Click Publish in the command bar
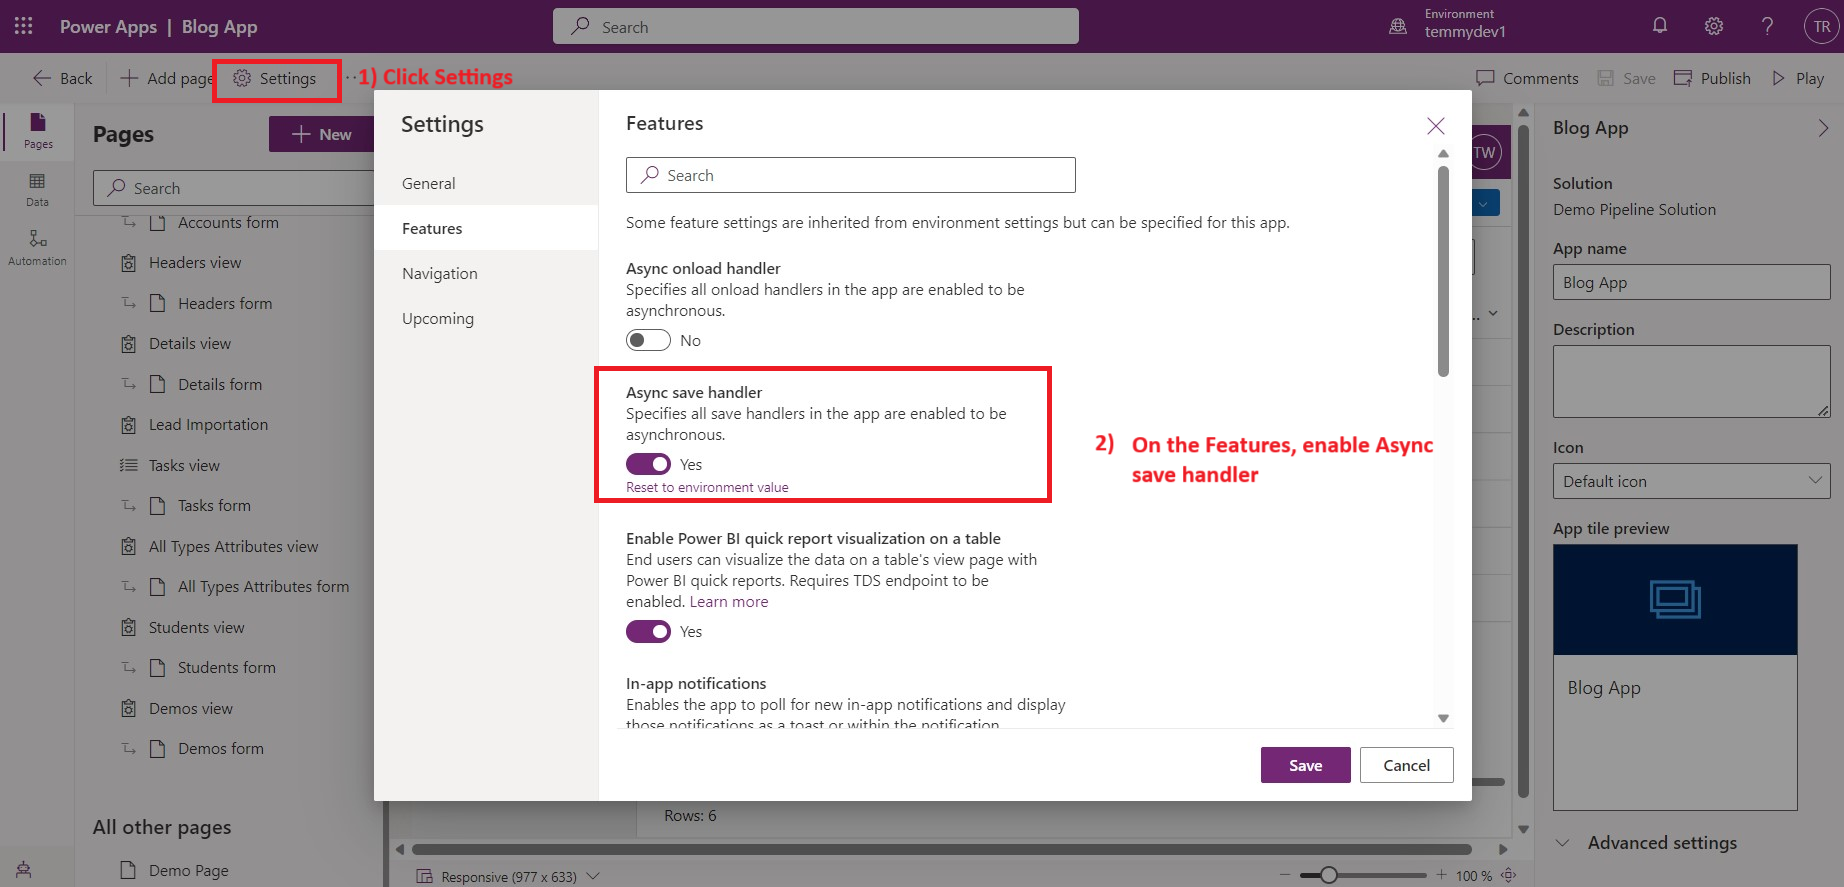The image size is (1844, 887). click(x=1712, y=78)
